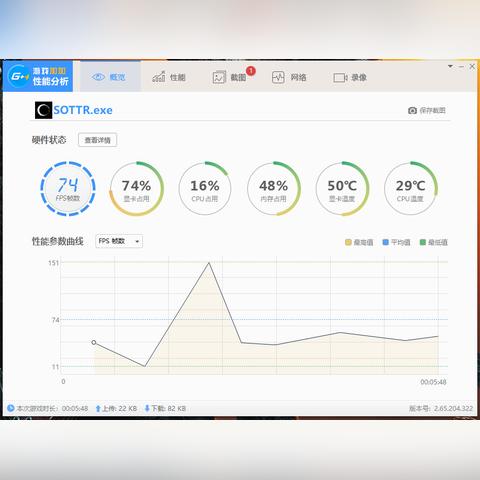Save a screenshot with 保存截图
Screen dimensions: 480x480
(427, 110)
